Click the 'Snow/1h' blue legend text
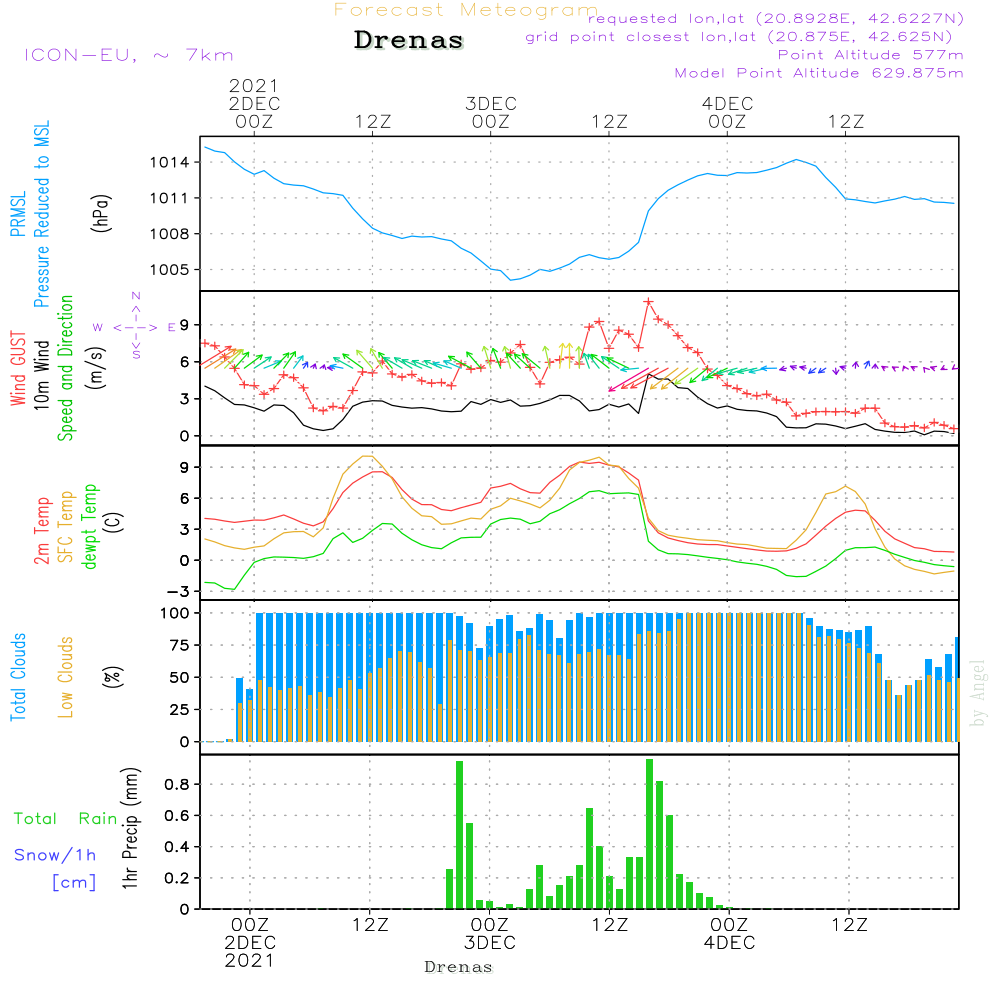The height and width of the screenshot is (1000, 1000). 55,855
